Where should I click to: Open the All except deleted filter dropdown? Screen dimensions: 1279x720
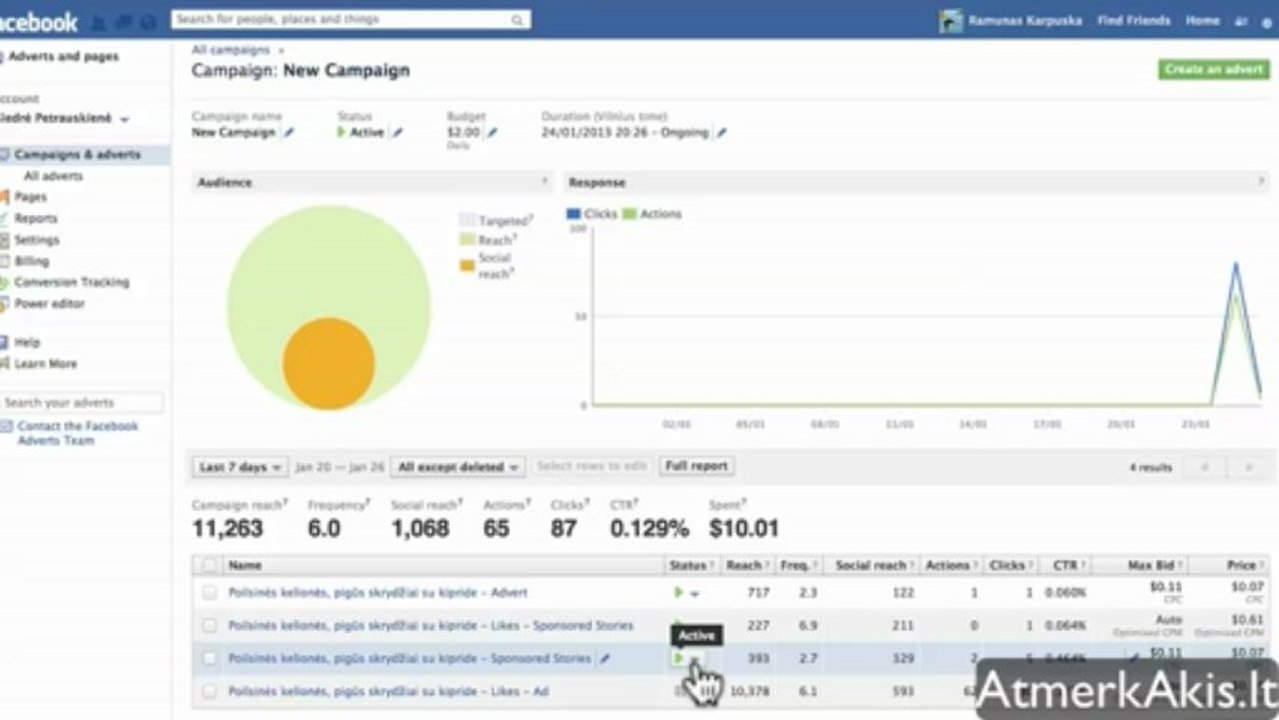coord(458,467)
